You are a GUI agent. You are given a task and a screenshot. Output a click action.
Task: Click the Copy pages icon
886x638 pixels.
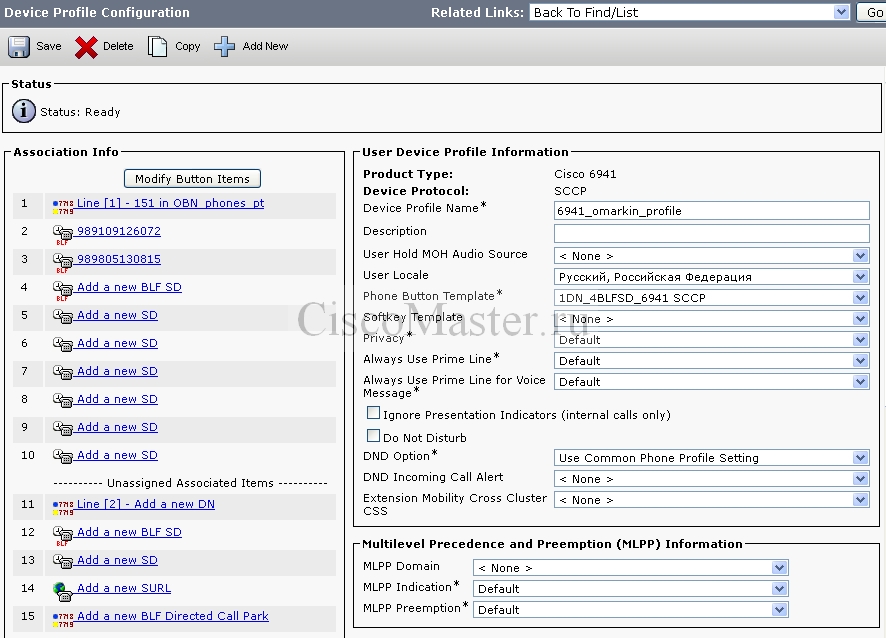158,46
